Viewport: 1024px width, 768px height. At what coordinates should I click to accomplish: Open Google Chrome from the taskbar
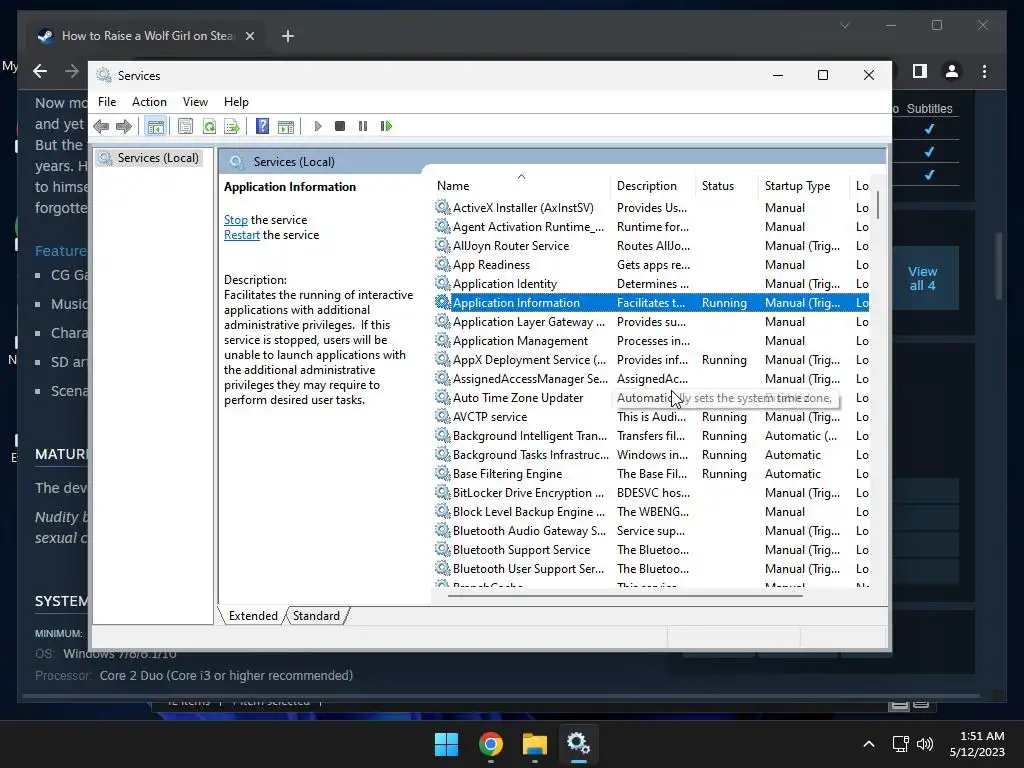point(490,744)
